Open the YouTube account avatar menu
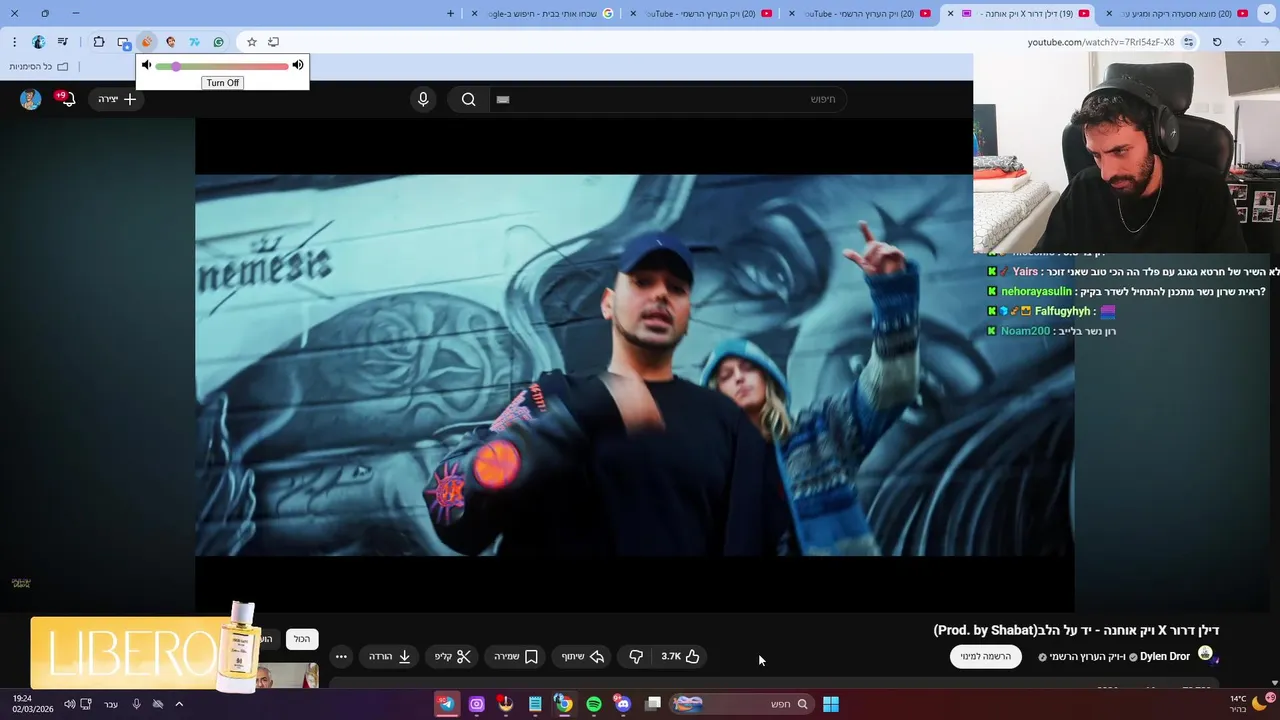 click(x=30, y=99)
